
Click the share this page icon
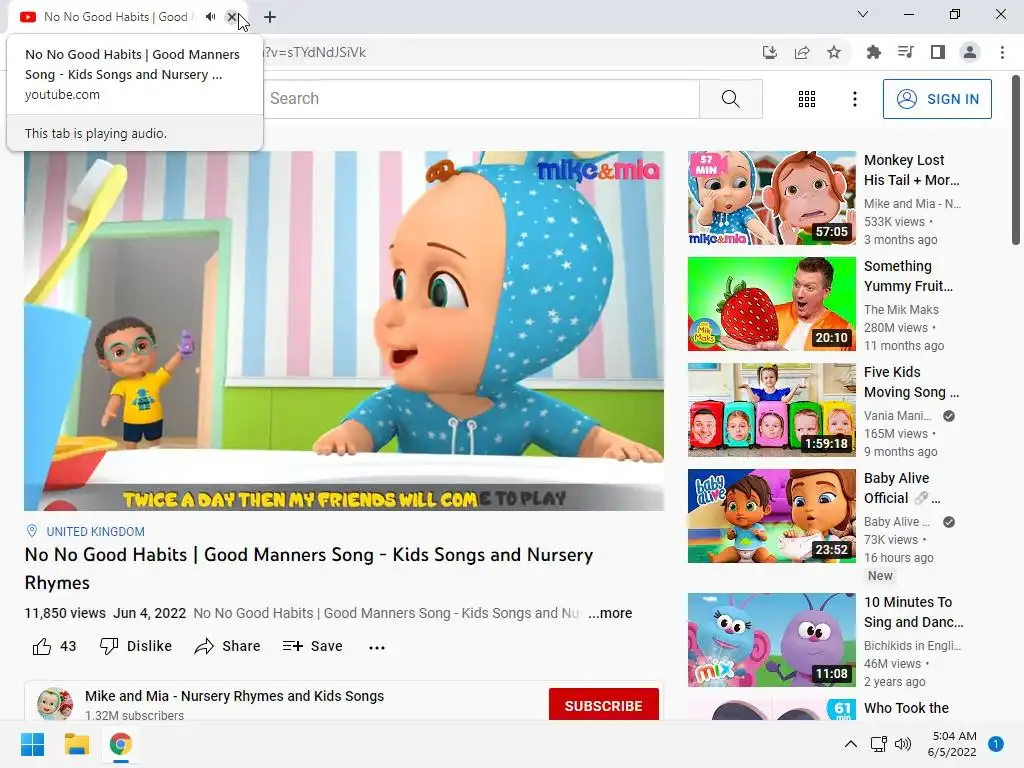point(802,52)
